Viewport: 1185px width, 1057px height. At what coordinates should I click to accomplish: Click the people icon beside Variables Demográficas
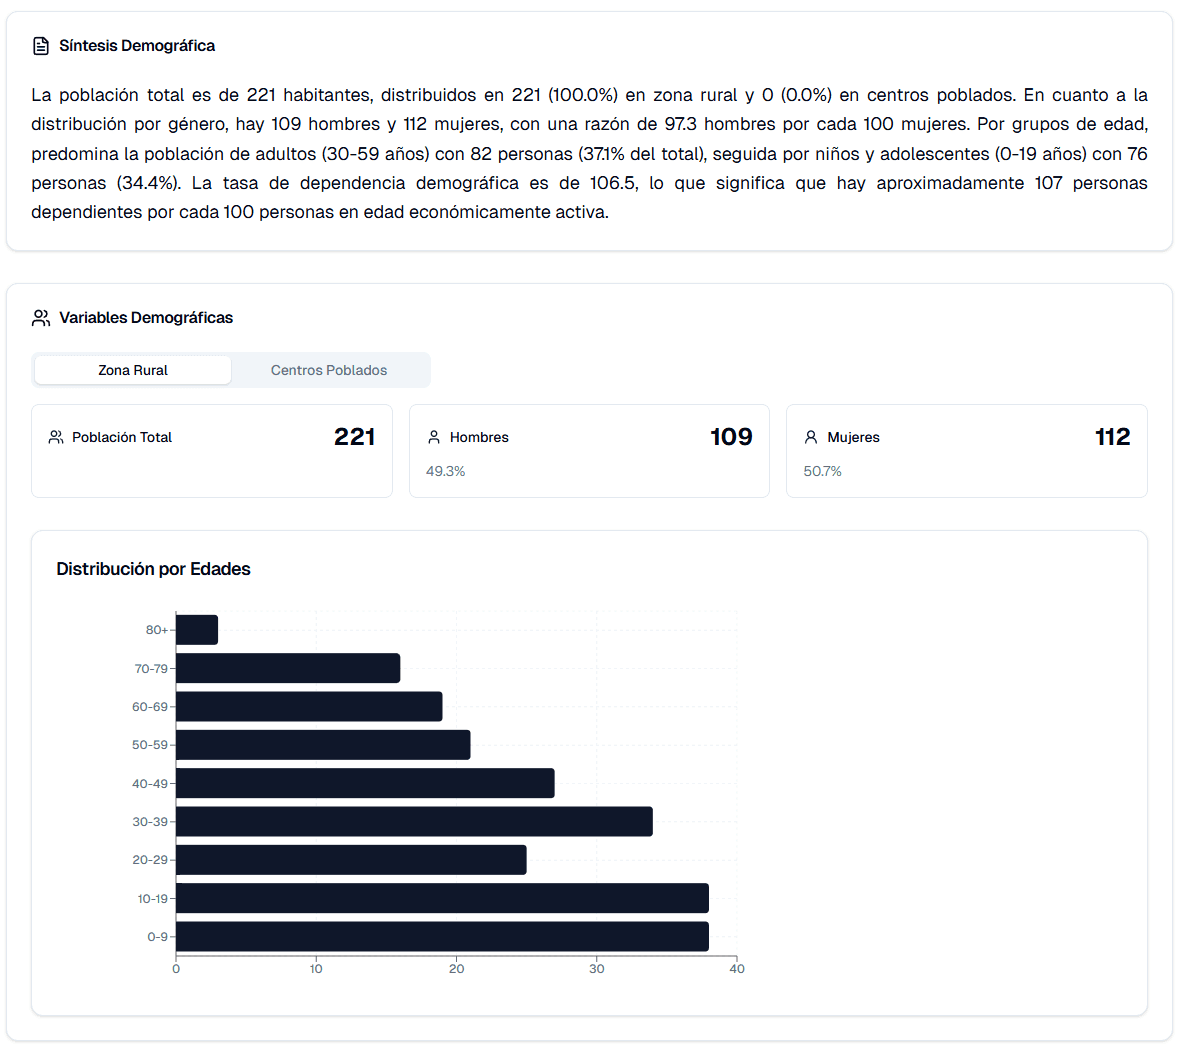pyautogui.click(x=41, y=318)
